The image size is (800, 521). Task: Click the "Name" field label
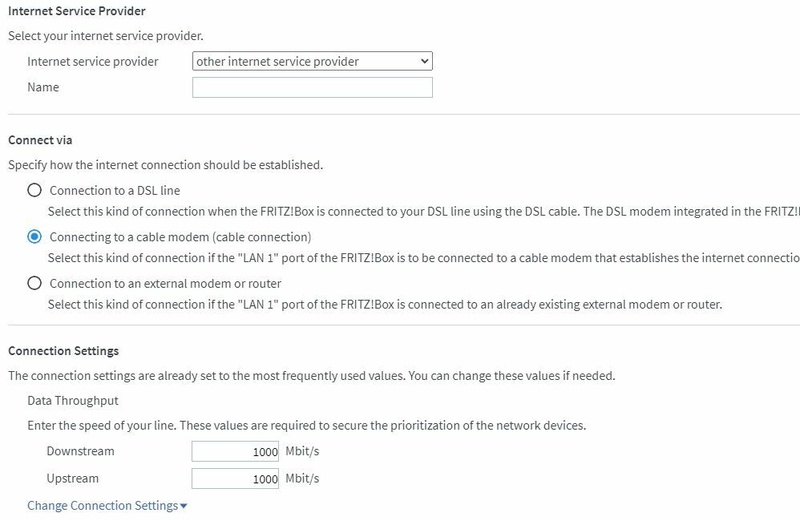(43, 88)
